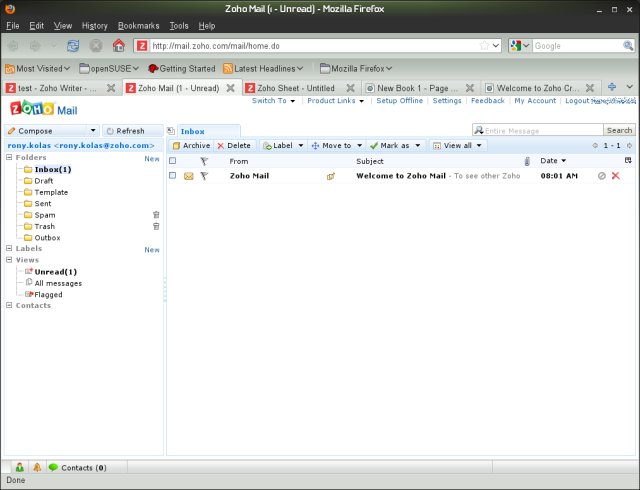Reload the page with the refresh icon
This screenshot has width=640, height=490.
point(73,46)
